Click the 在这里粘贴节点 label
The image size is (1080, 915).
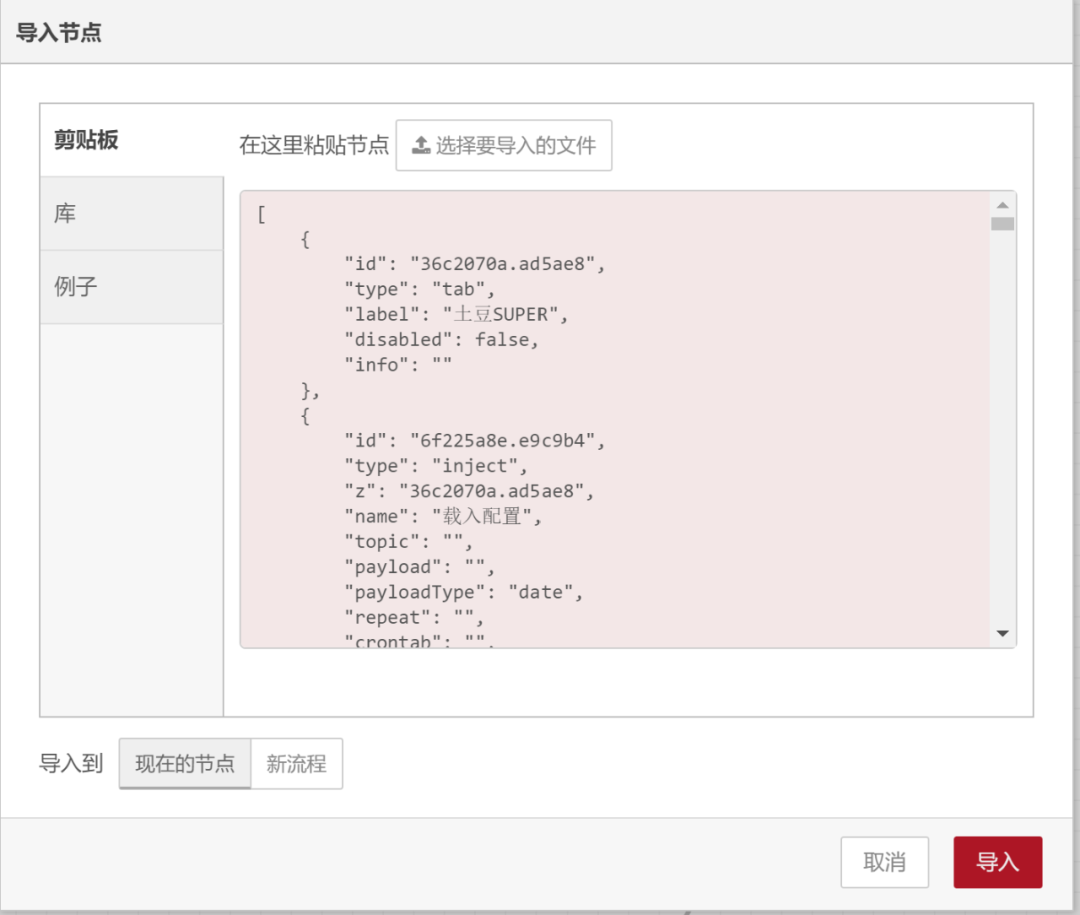pyautogui.click(x=314, y=145)
